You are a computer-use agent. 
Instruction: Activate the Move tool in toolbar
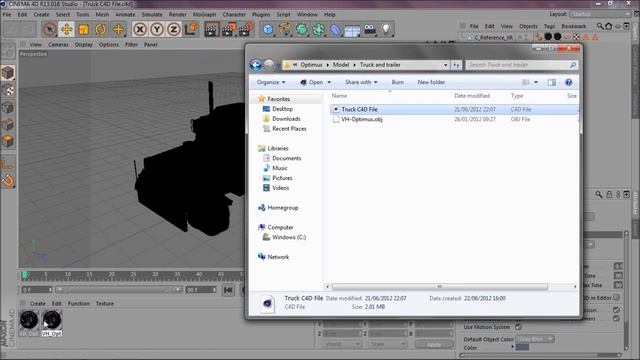coord(67,29)
